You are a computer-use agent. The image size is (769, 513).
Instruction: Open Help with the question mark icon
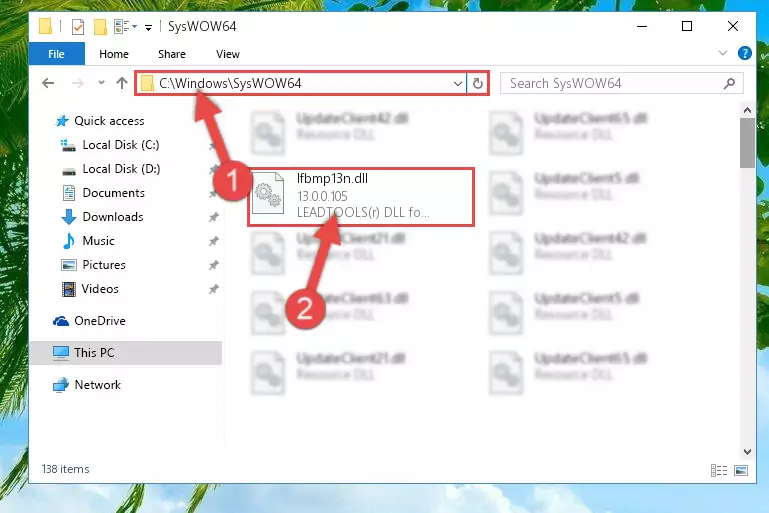[744, 53]
